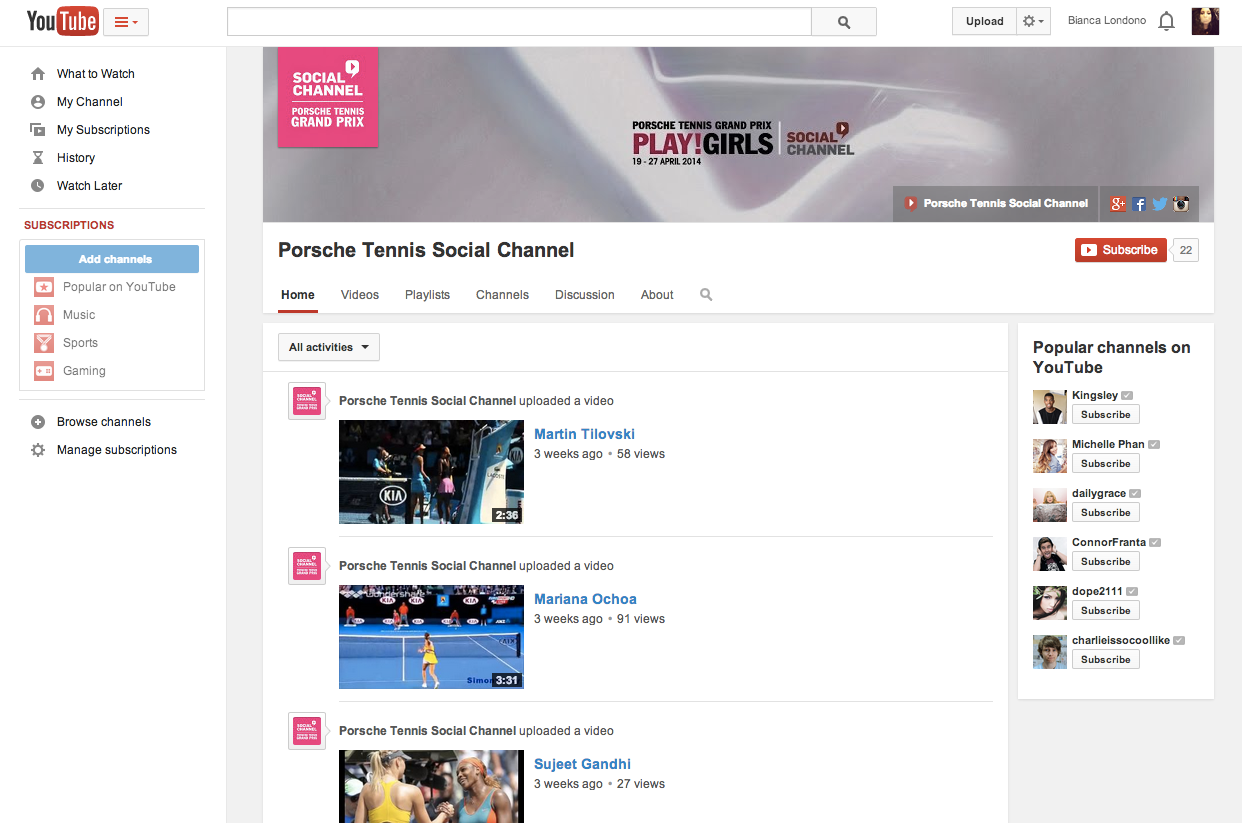Subscribe to ConnorFranta channel
The width and height of the screenshot is (1242, 823).
(1105, 562)
